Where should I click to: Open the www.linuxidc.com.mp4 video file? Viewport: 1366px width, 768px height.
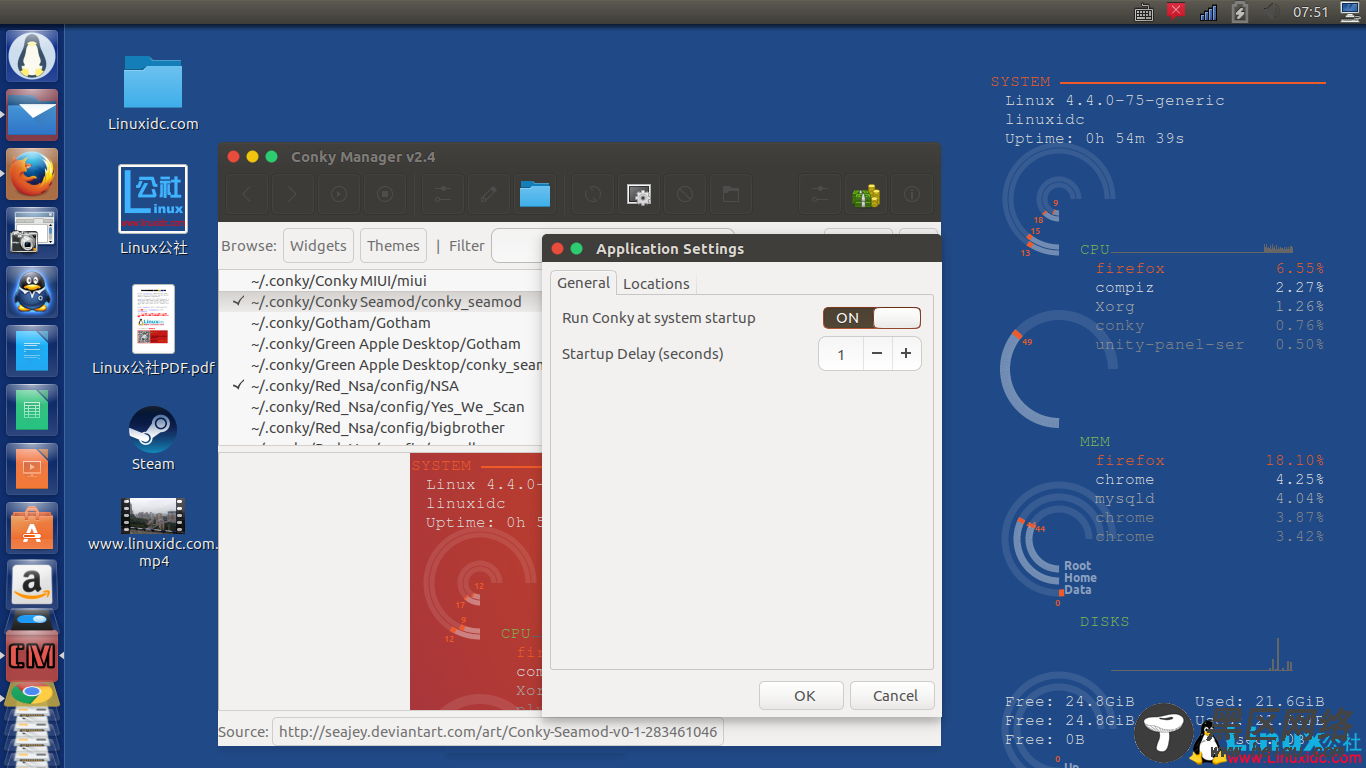pos(153,533)
